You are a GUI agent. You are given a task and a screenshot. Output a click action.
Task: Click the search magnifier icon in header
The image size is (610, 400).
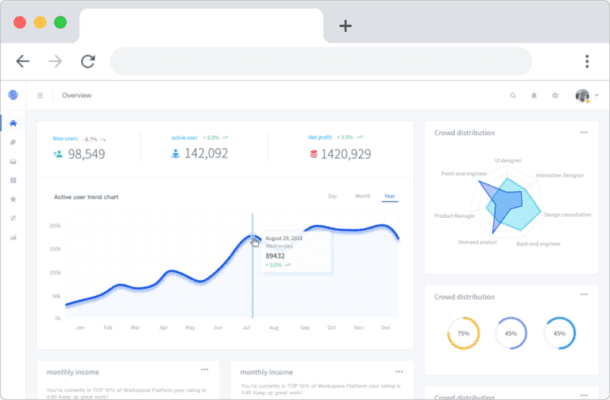513,96
